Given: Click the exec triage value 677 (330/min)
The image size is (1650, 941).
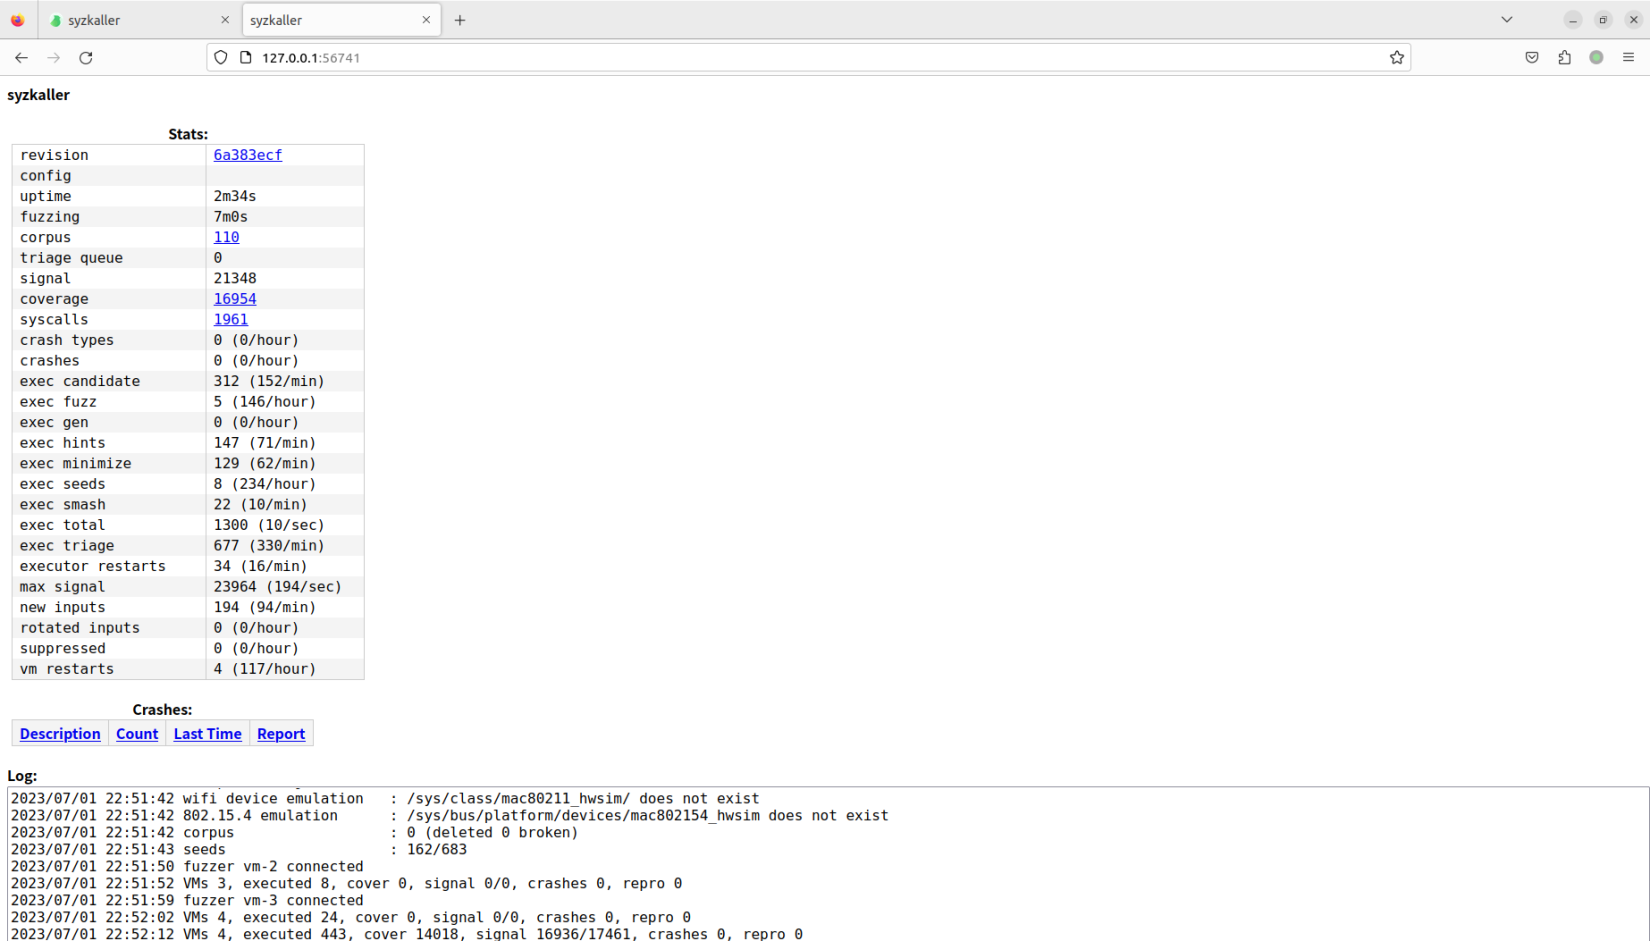Looking at the screenshot, I should (x=269, y=546).
